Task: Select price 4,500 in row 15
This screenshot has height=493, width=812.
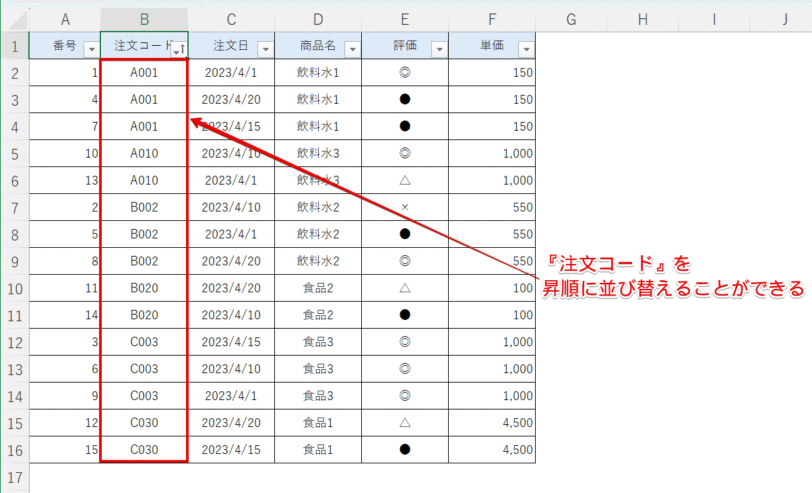Action: (x=492, y=423)
